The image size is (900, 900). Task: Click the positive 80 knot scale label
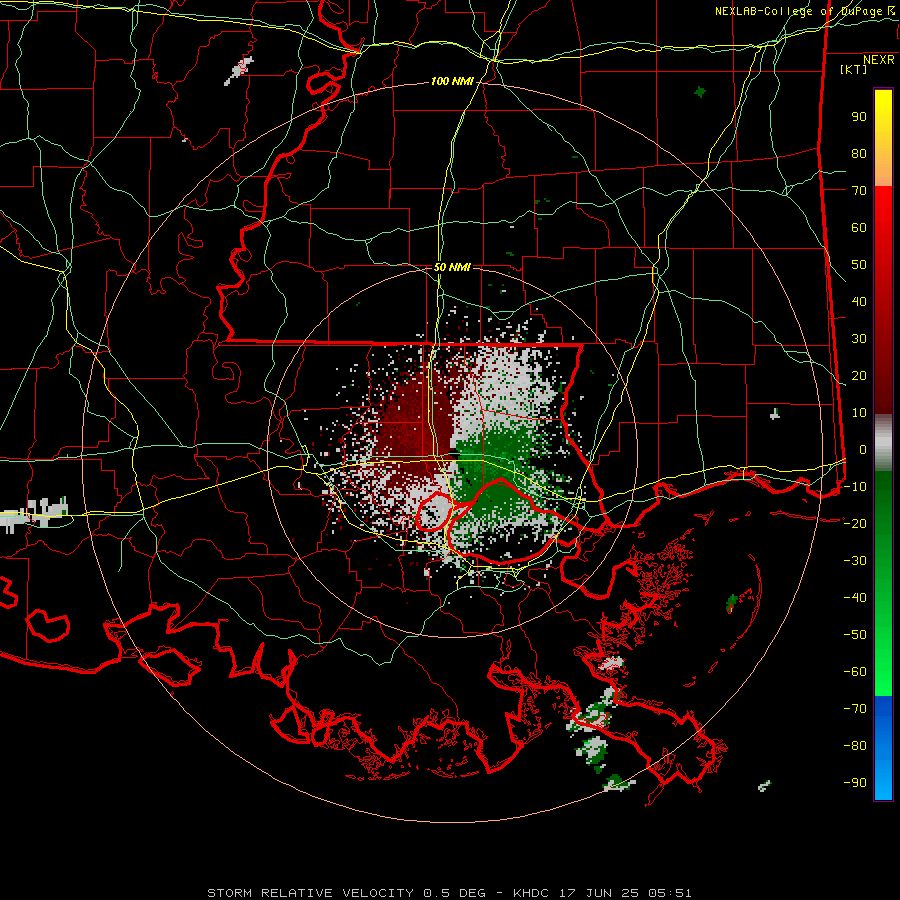click(859, 154)
